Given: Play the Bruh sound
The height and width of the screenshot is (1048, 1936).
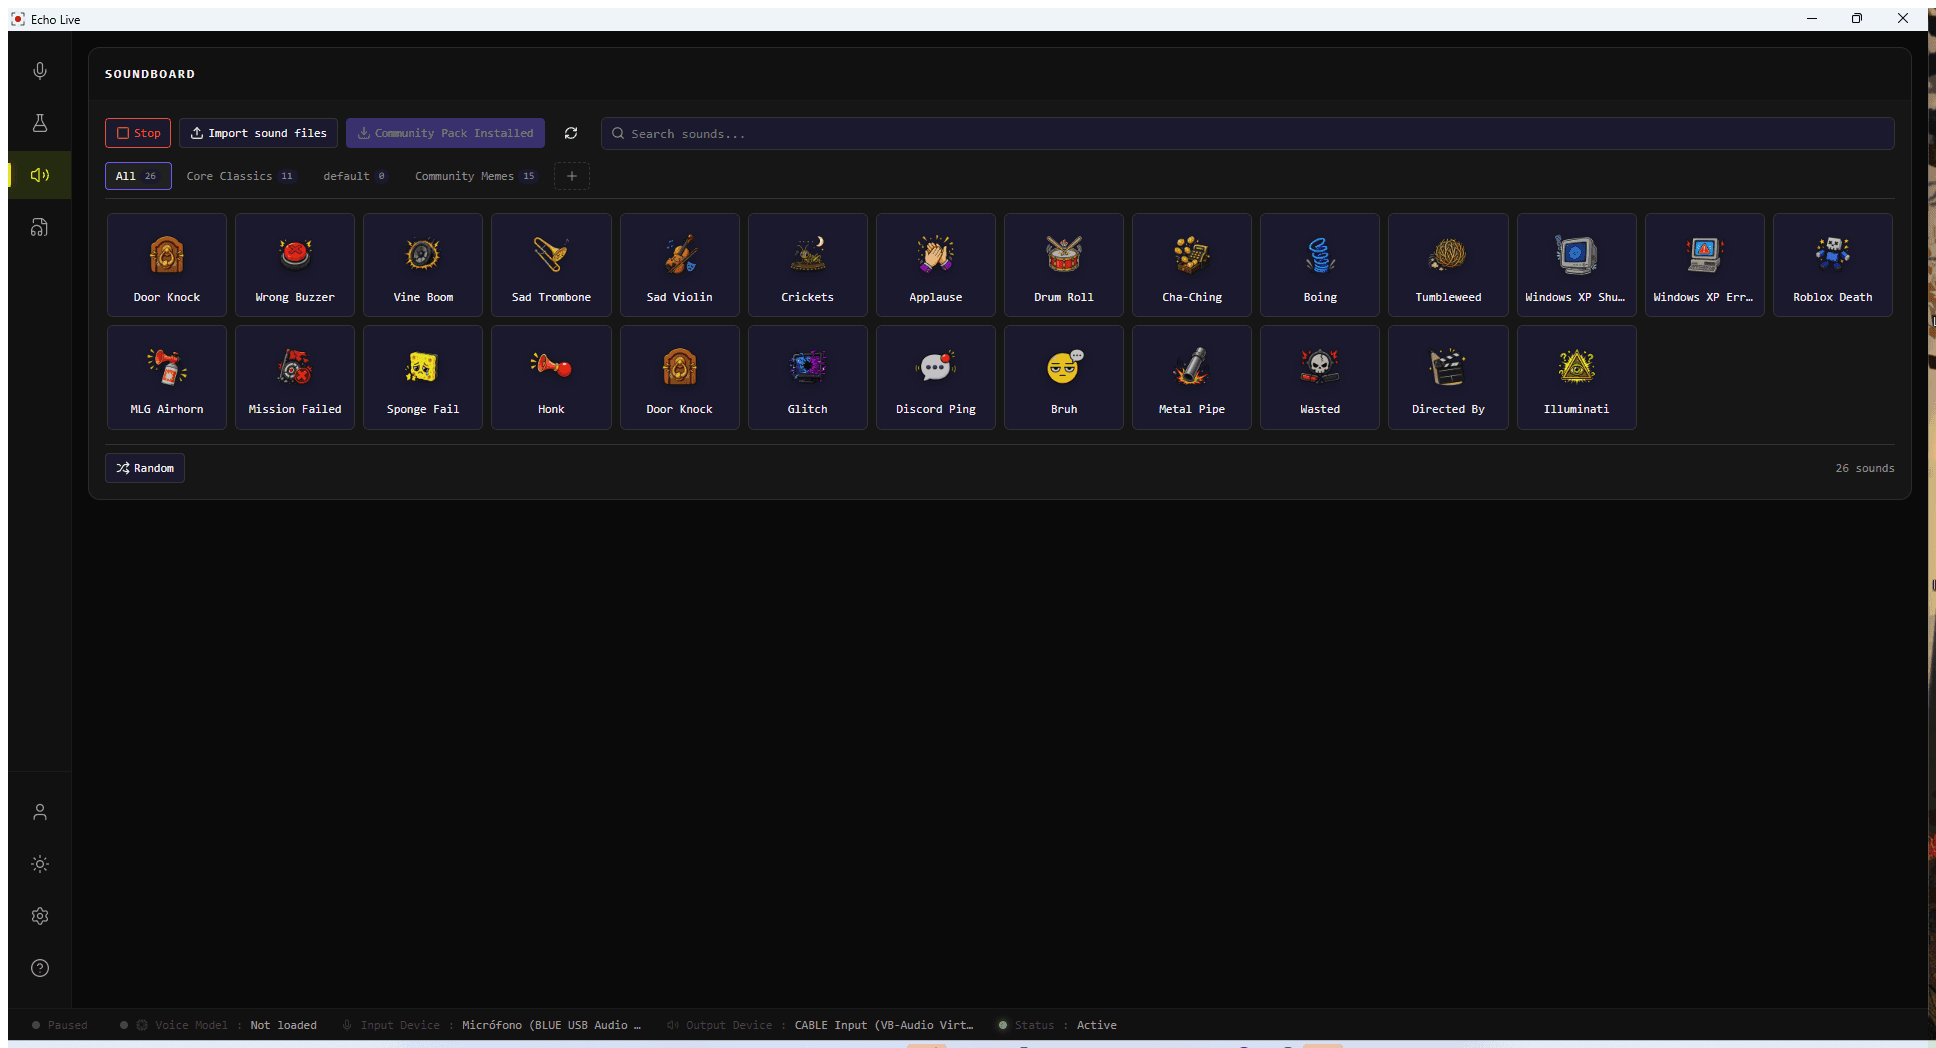Looking at the screenshot, I should point(1064,377).
